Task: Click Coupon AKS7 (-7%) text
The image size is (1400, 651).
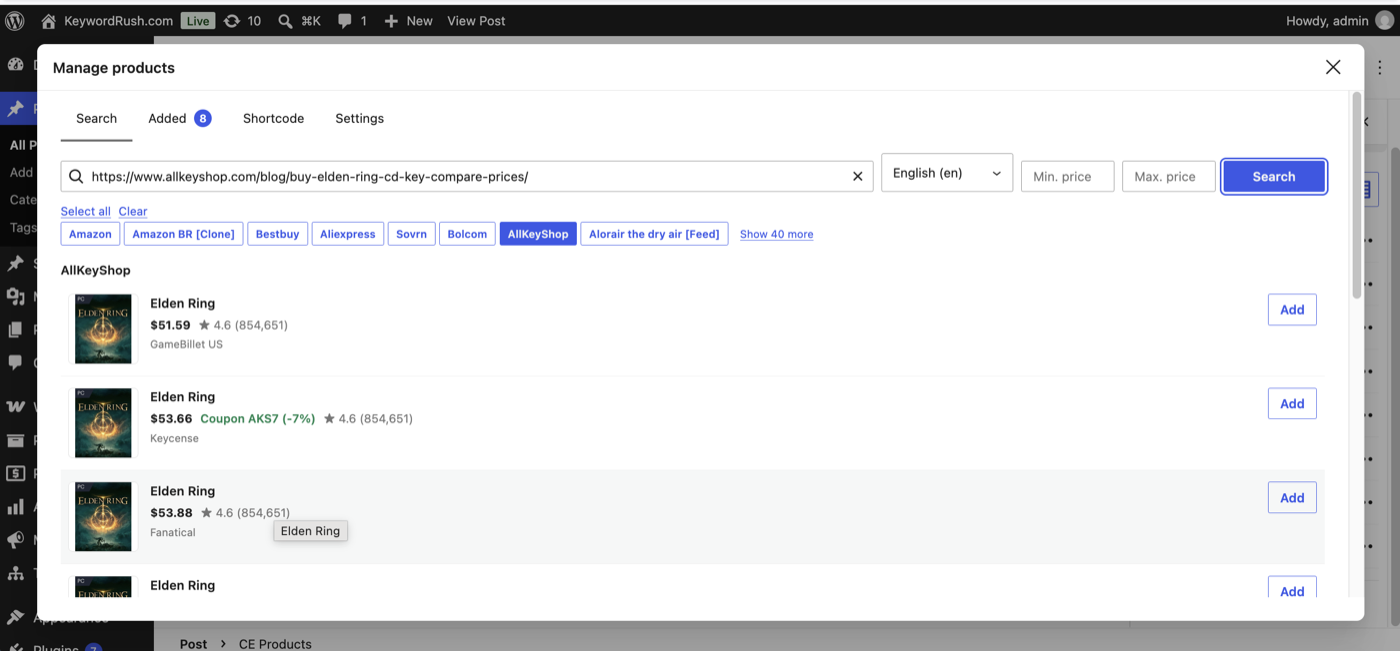Action: coord(257,419)
